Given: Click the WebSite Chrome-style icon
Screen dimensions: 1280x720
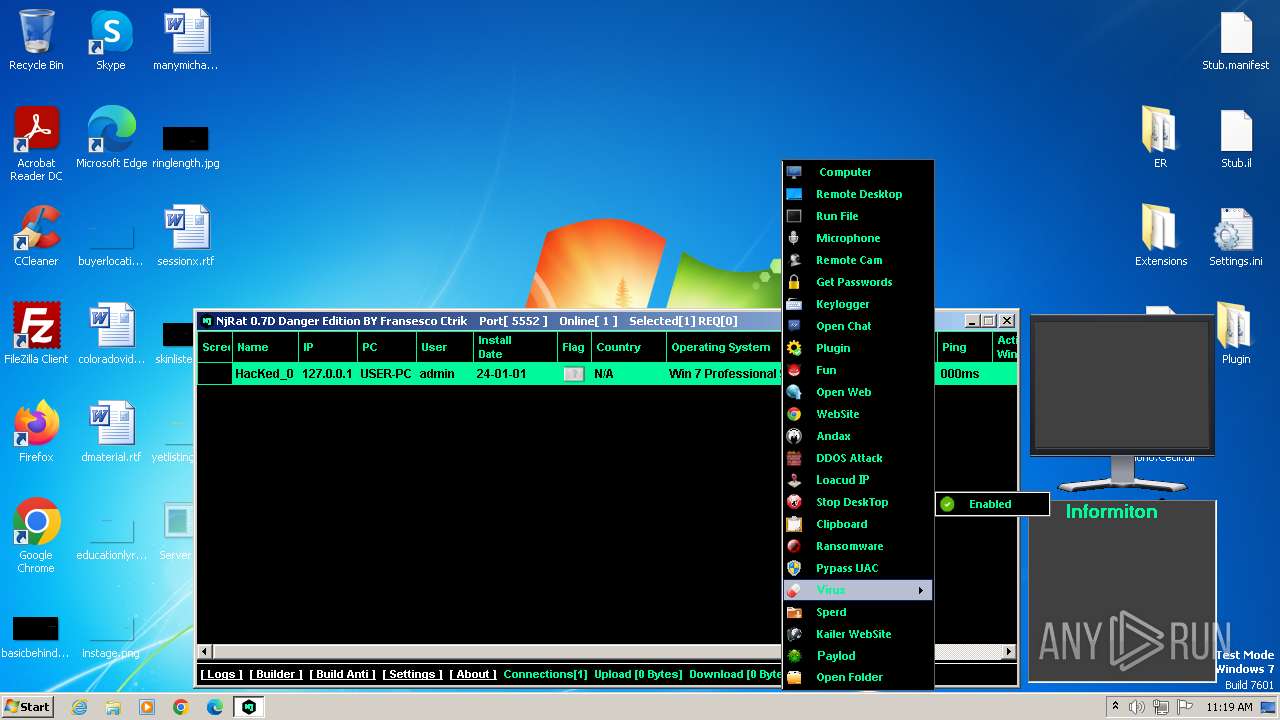Looking at the screenshot, I should click(794, 414).
